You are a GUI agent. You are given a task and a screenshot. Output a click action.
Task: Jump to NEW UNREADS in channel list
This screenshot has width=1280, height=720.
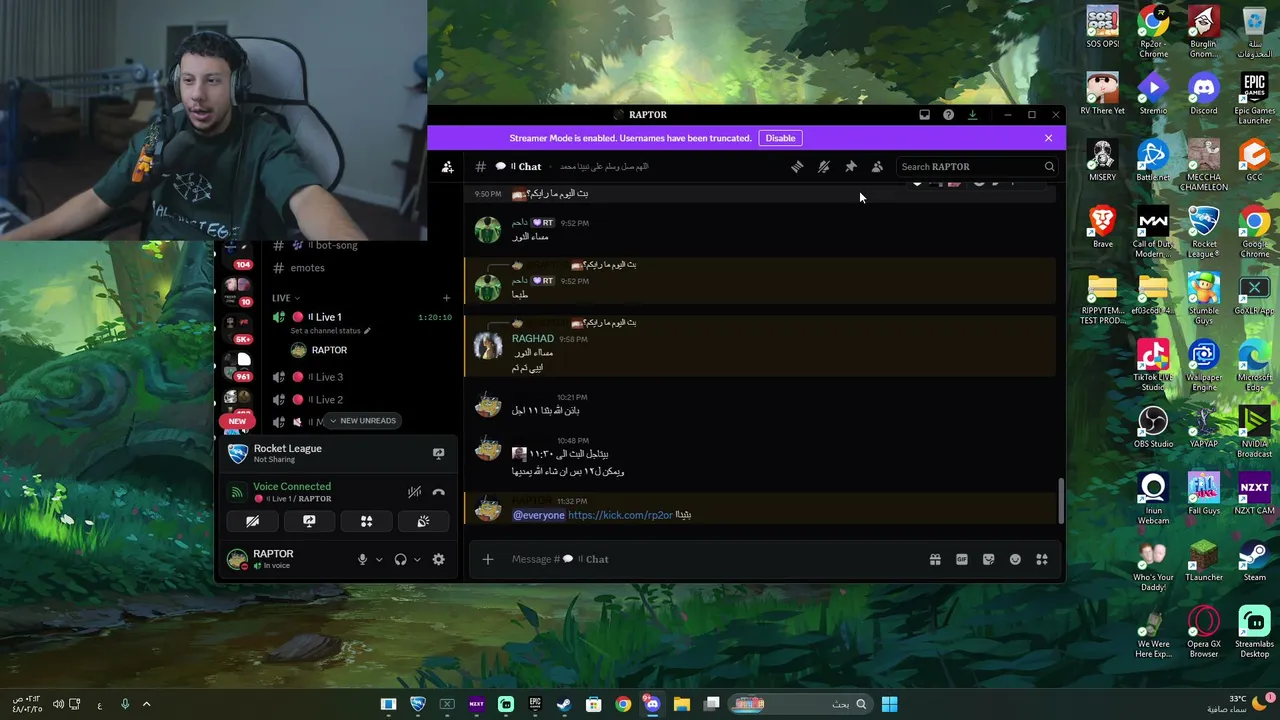(x=362, y=421)
